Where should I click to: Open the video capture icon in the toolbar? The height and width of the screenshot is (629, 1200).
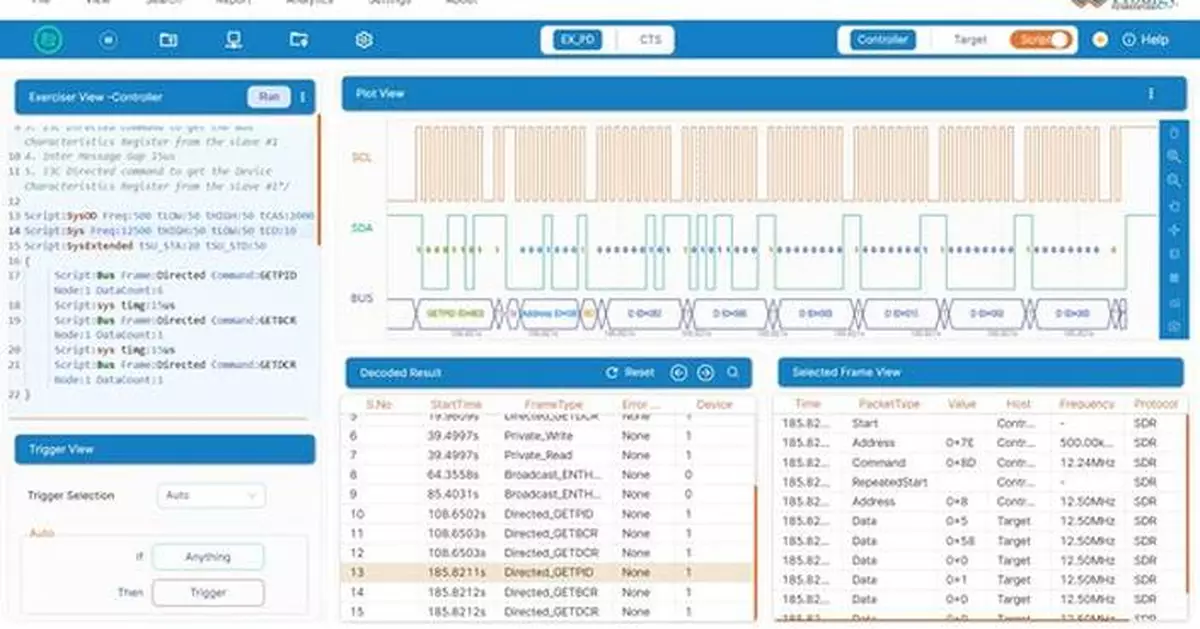tap(169, 40)
